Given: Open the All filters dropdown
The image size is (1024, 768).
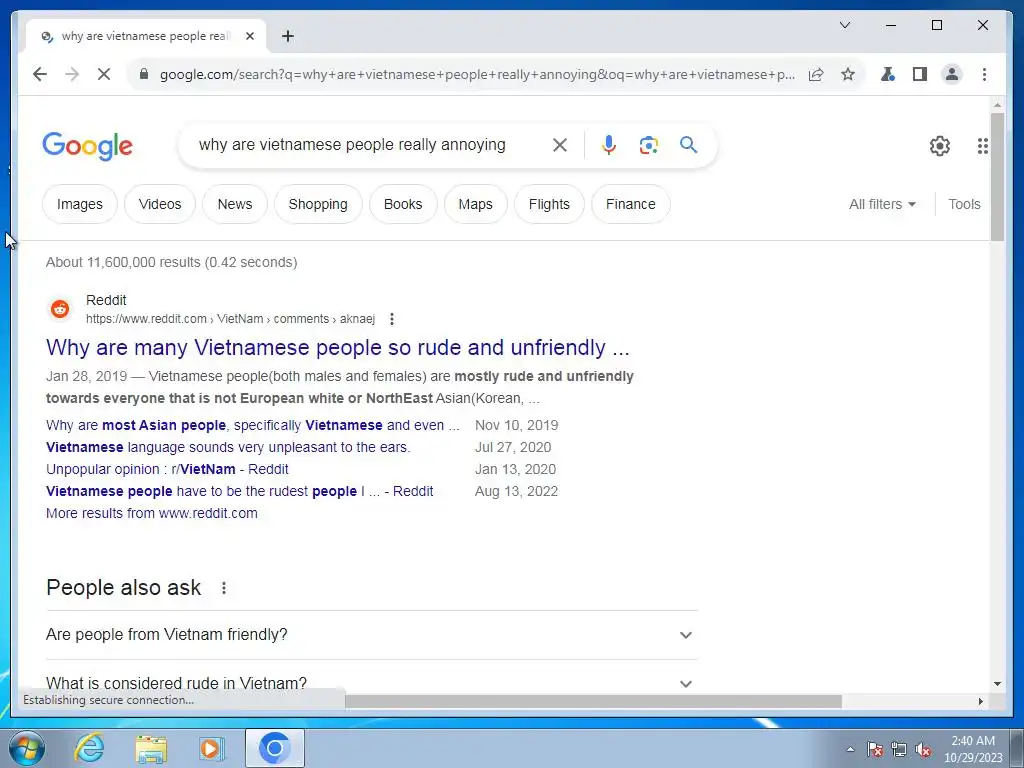Looking at the screenshot, I should point(882,204).
